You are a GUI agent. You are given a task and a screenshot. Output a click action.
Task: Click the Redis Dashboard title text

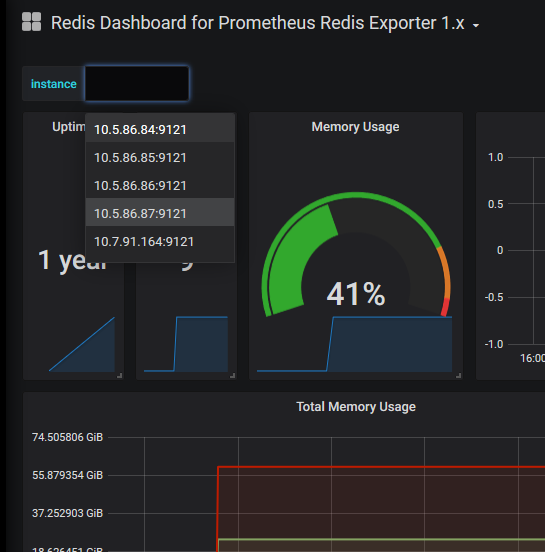pyautogui.click(x=258, y=23)
